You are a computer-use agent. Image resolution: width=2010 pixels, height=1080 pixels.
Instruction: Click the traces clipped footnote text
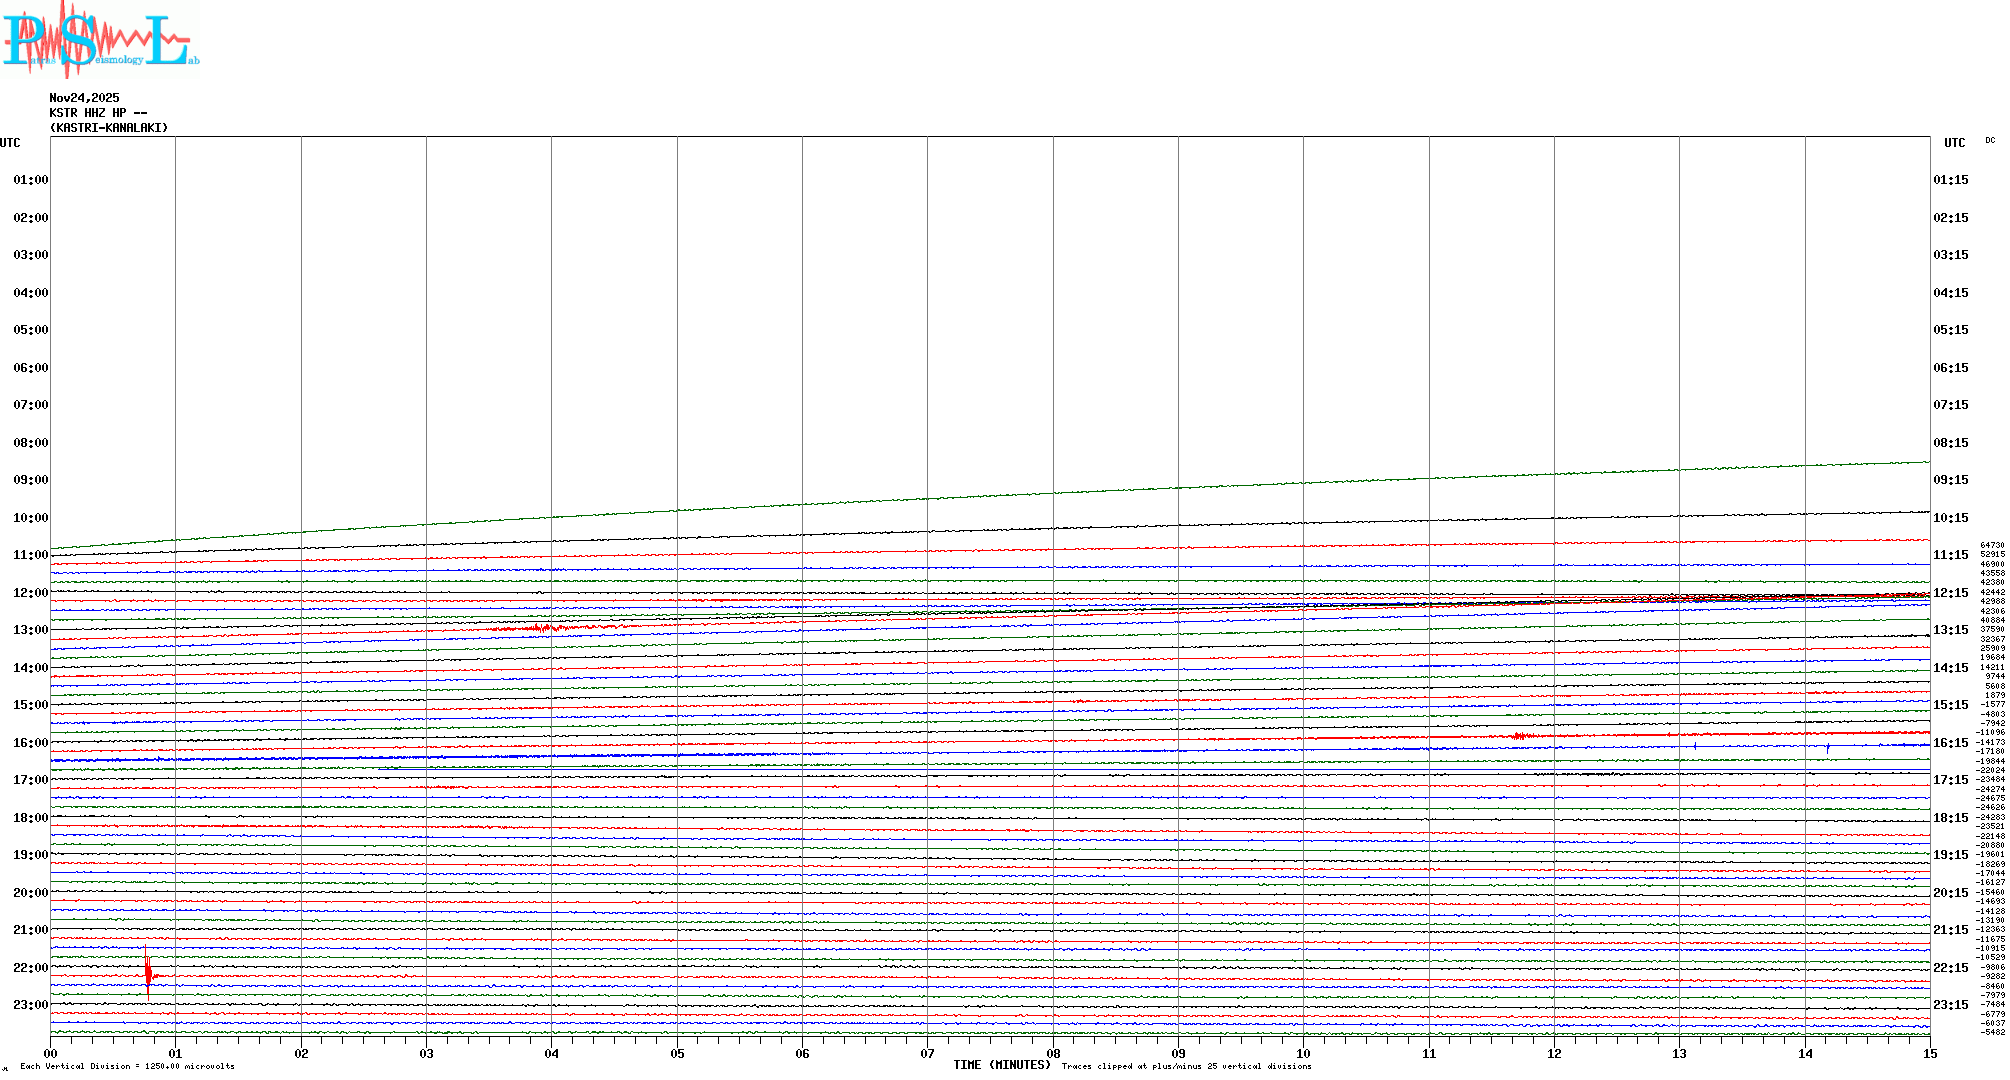point(1186,1066)
